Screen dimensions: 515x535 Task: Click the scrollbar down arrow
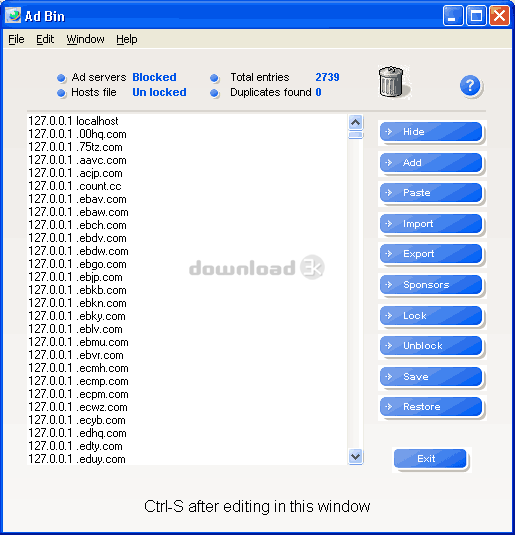(356, 456)
